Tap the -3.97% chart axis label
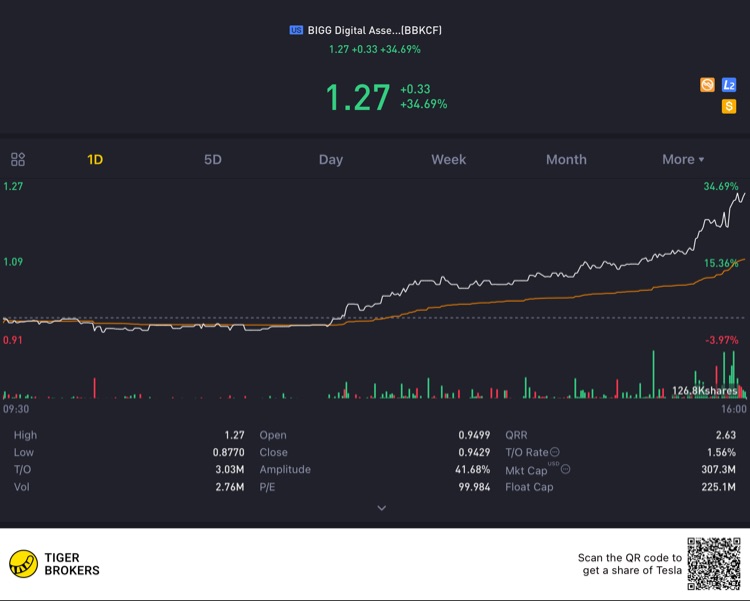Screen dimensions: 750x601 [x=722, y=340]
